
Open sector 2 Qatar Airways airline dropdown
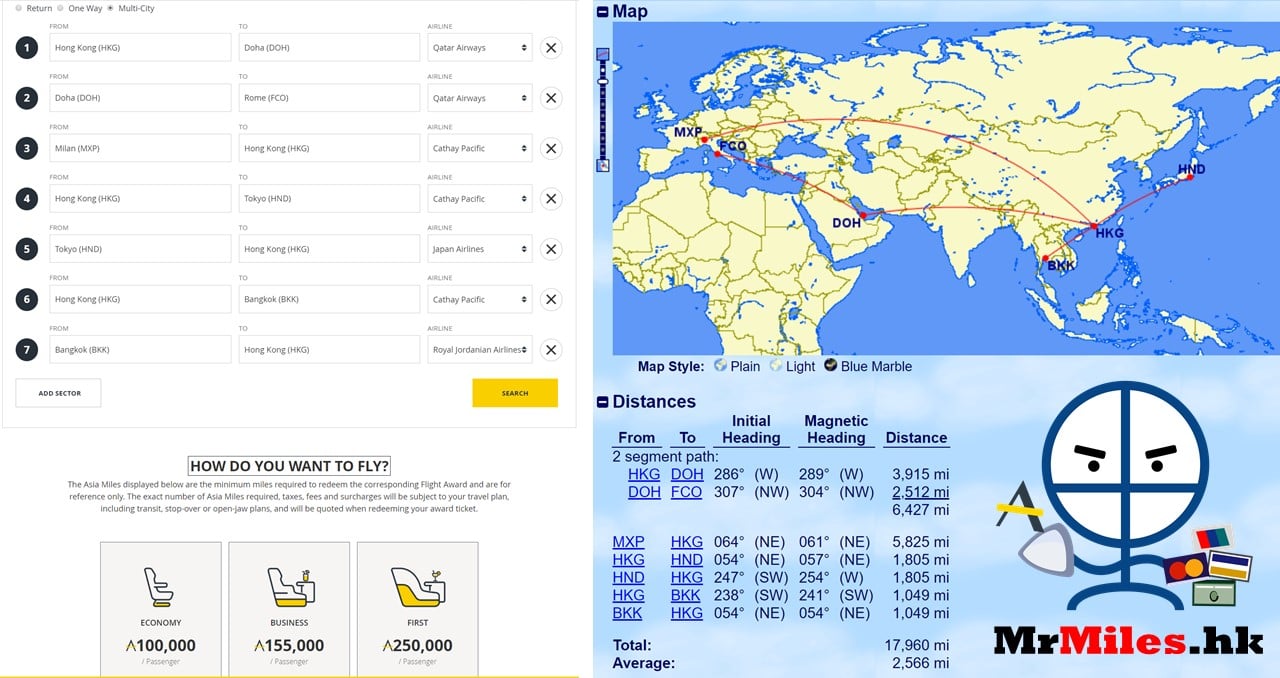tap(480, 98)
